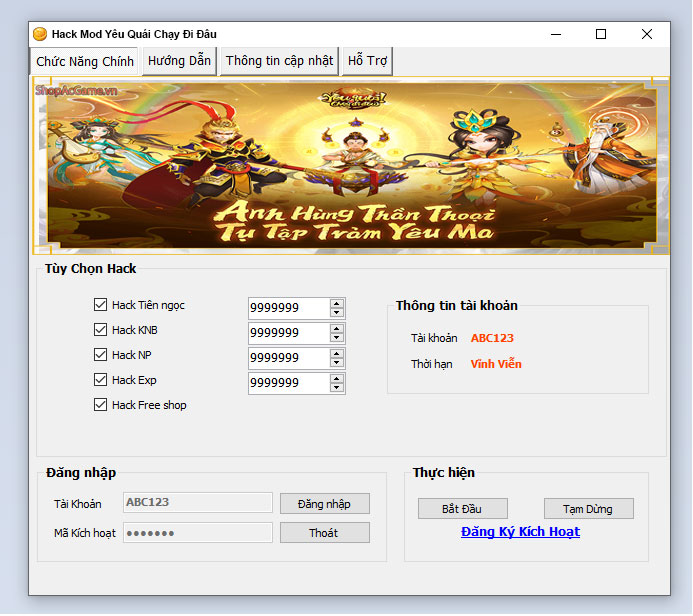Focus the Mã Kích hoạt input field
Viewport: 693px width, 616px height.
[197, 533]
